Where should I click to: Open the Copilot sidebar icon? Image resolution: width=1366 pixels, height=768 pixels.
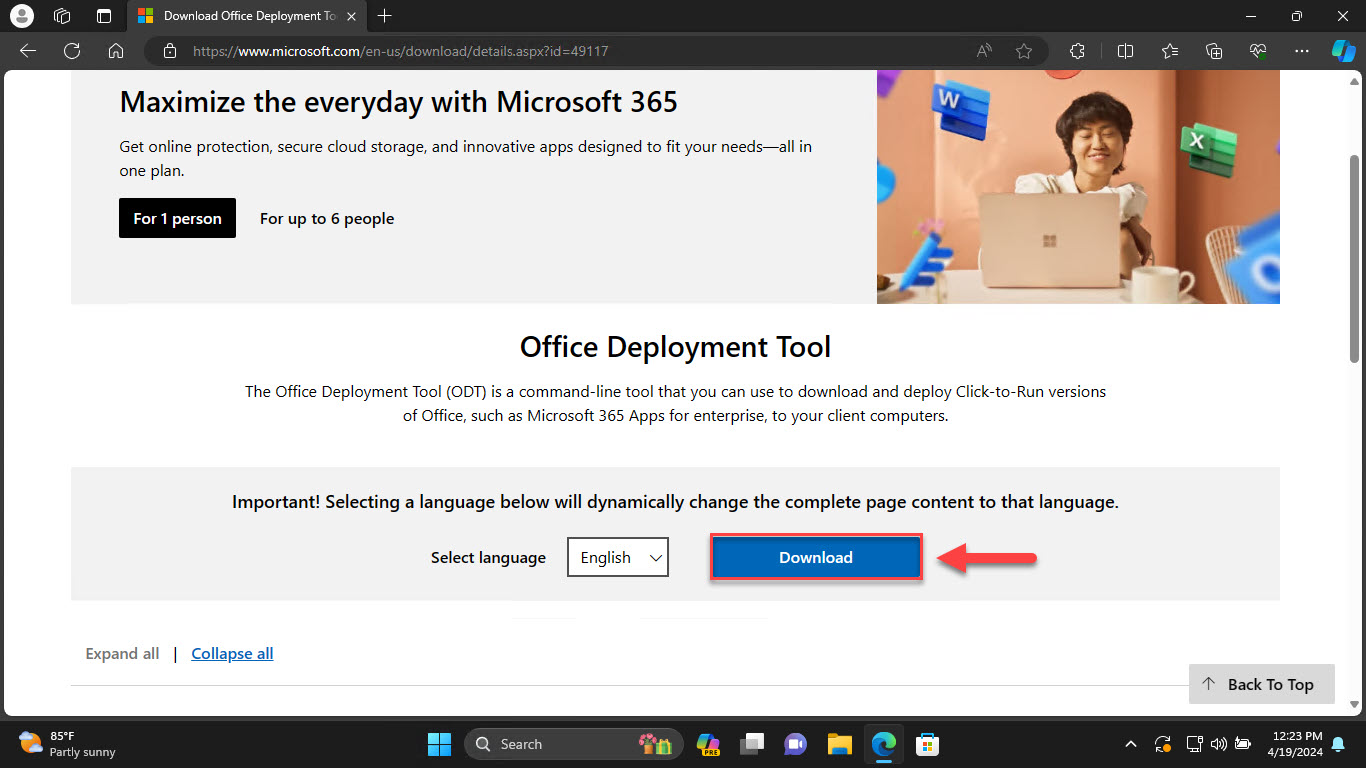[1343, 51]
